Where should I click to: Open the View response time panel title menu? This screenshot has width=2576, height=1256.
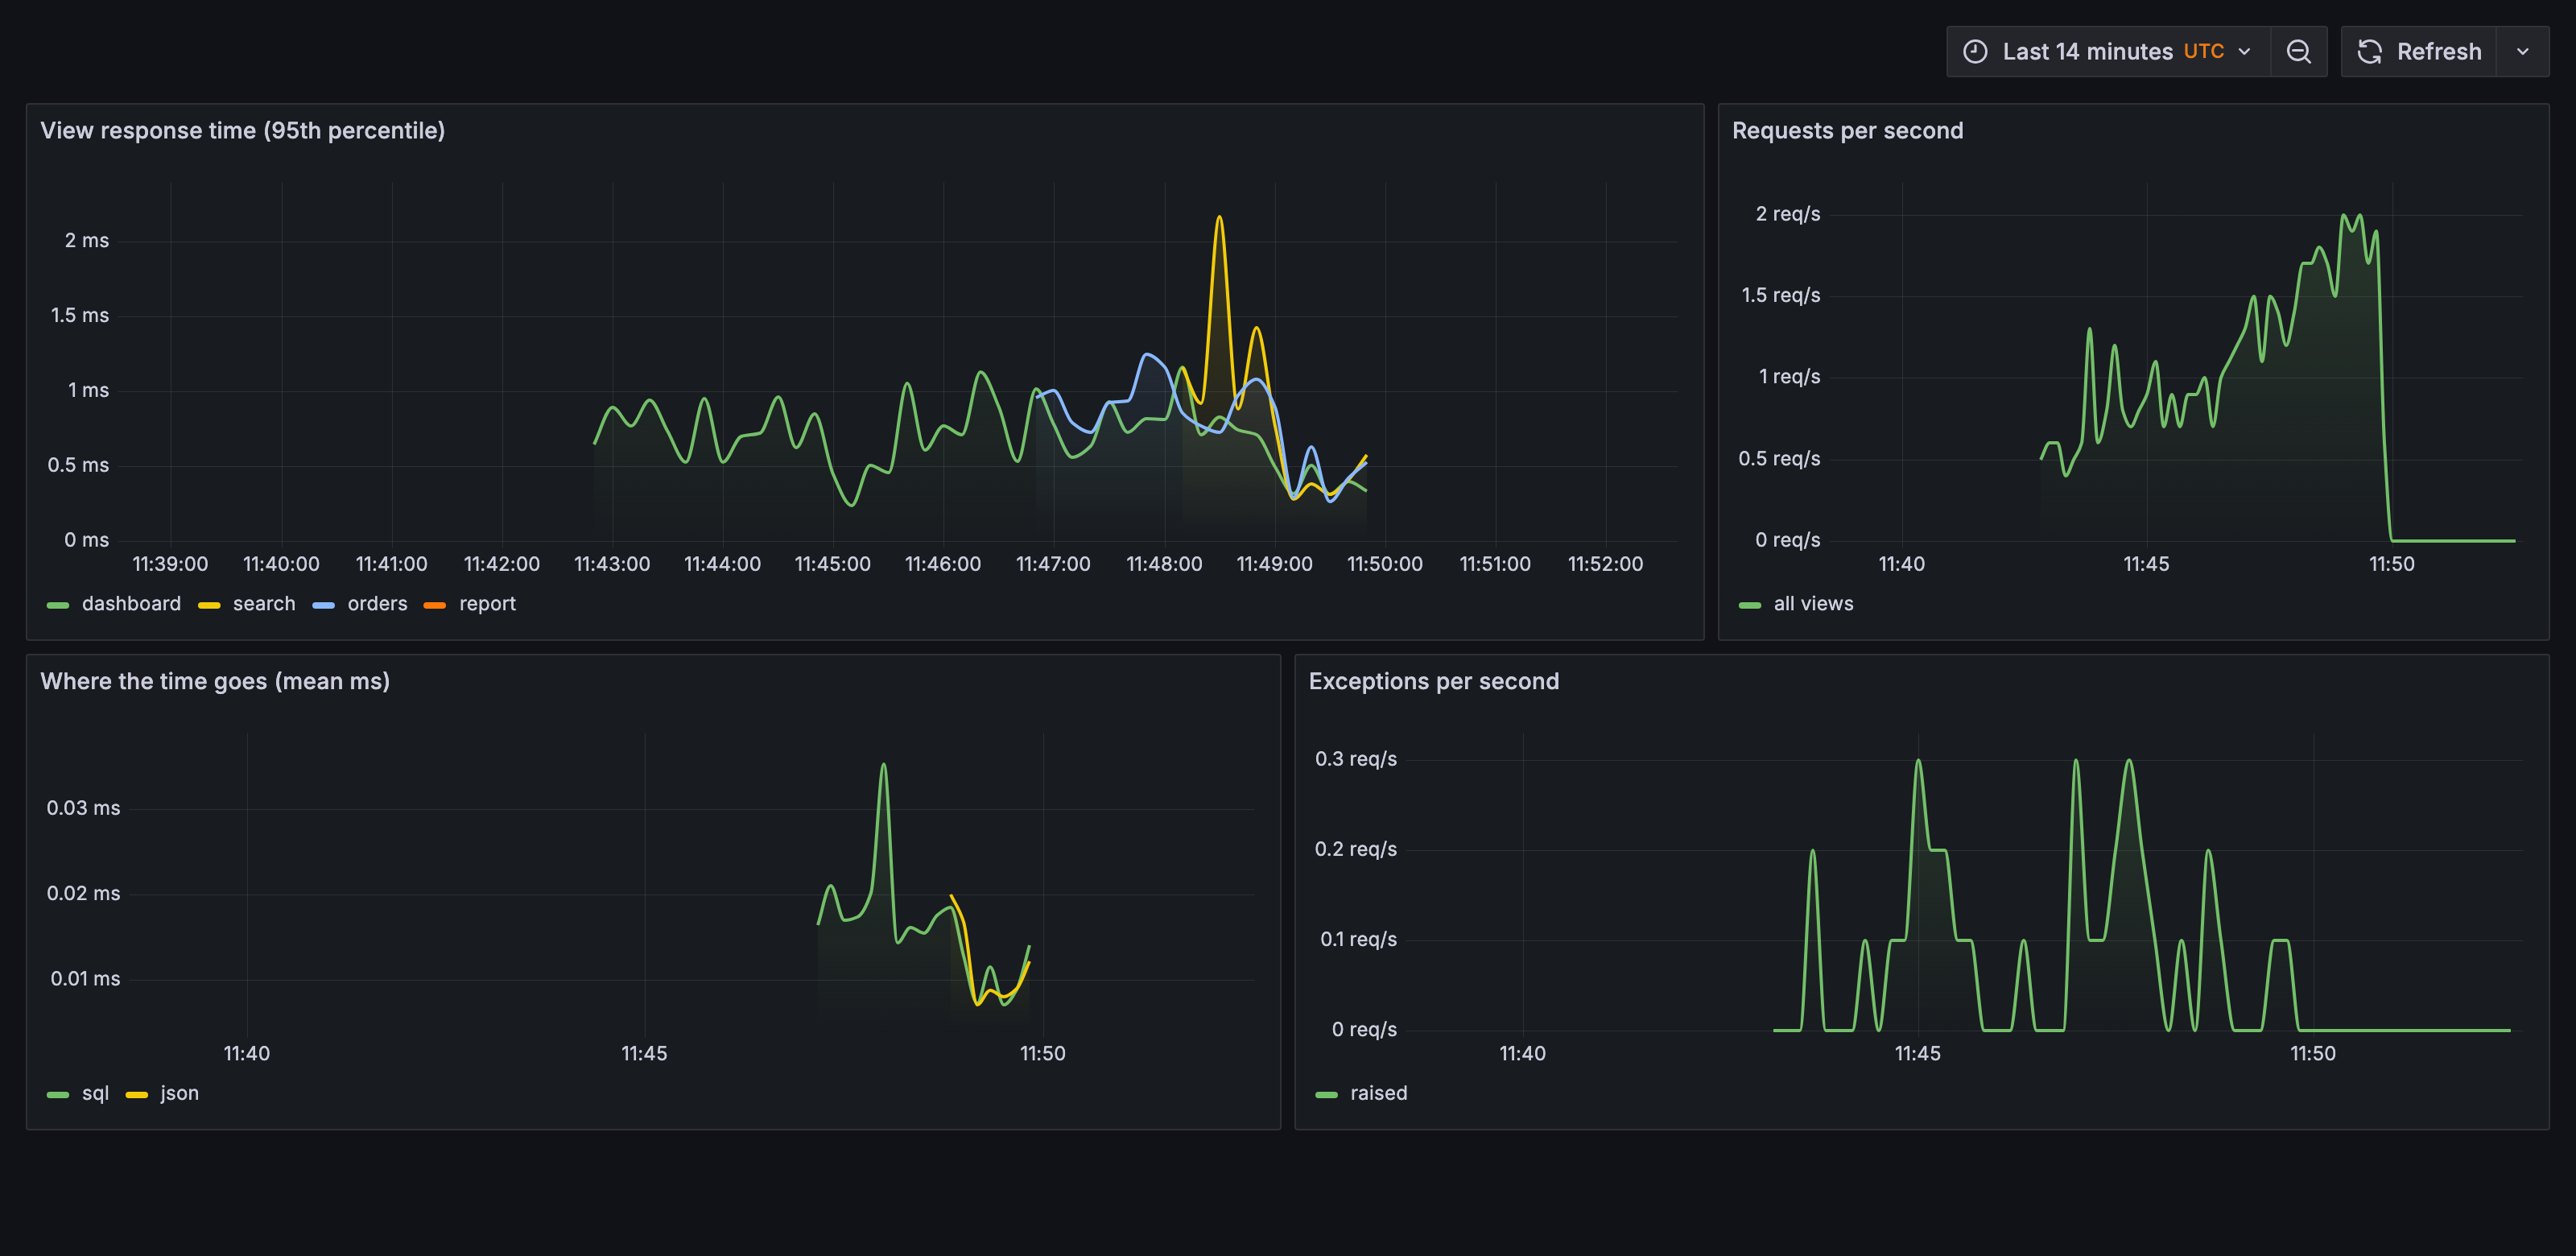click(242, 131)
